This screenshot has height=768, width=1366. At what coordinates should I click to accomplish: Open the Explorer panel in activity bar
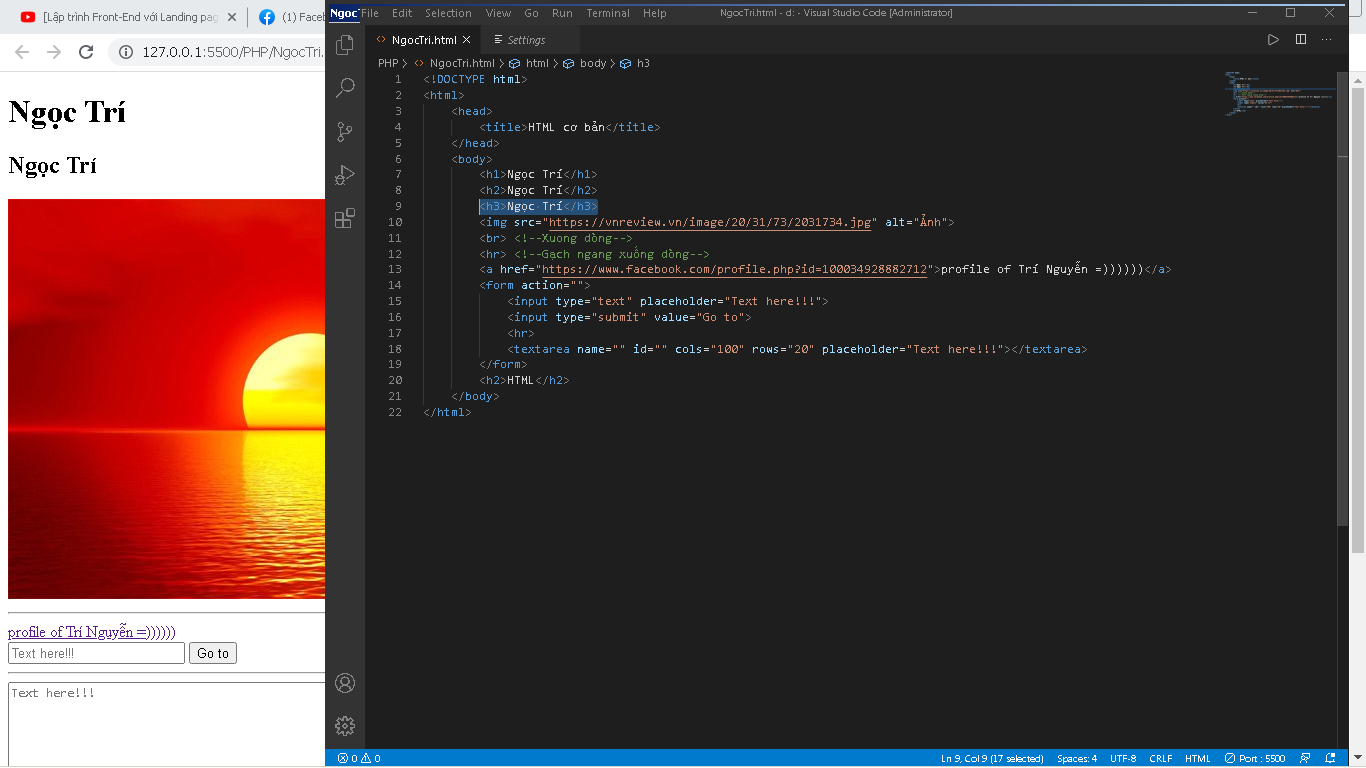(345, 45)
